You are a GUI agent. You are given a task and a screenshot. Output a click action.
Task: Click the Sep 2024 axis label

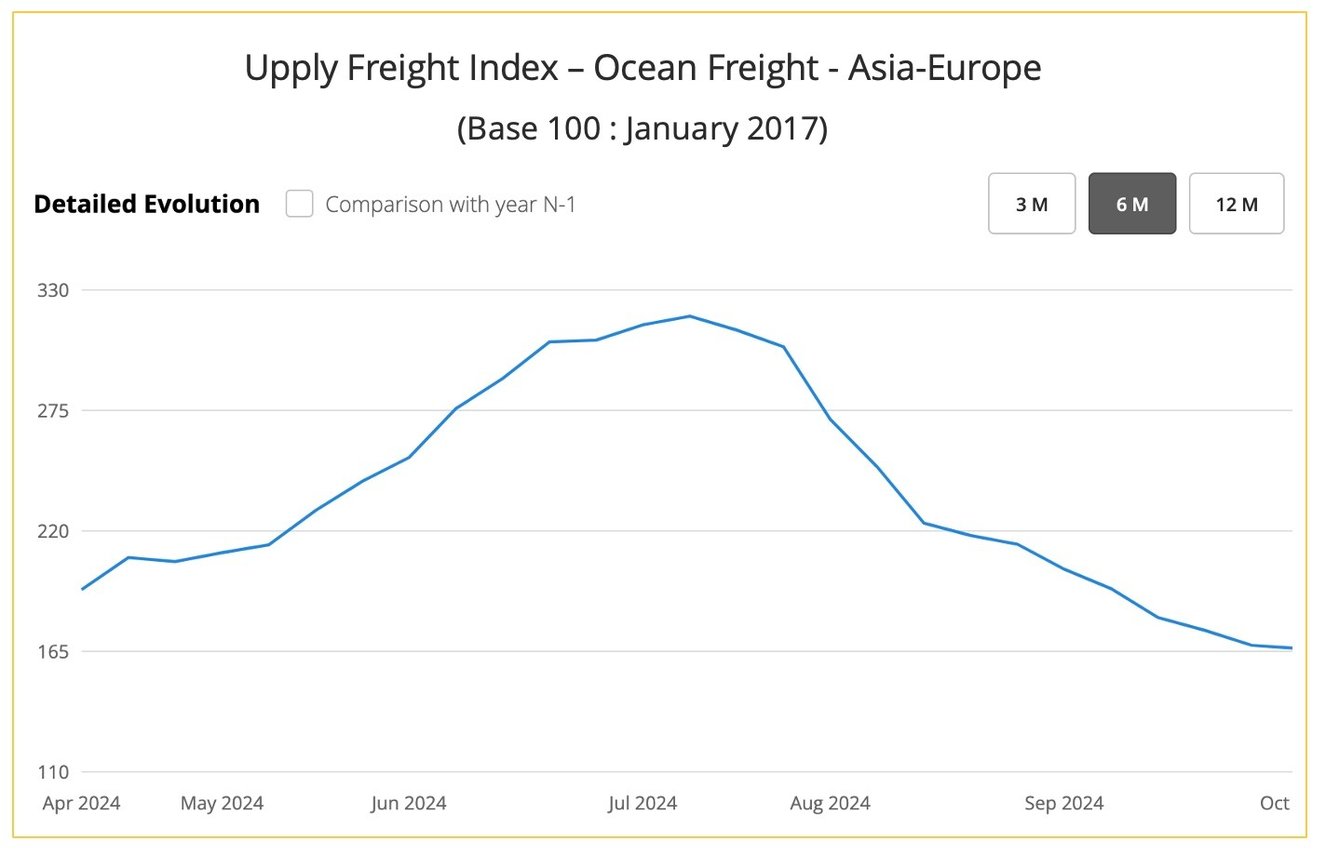tap(1064, 803)
